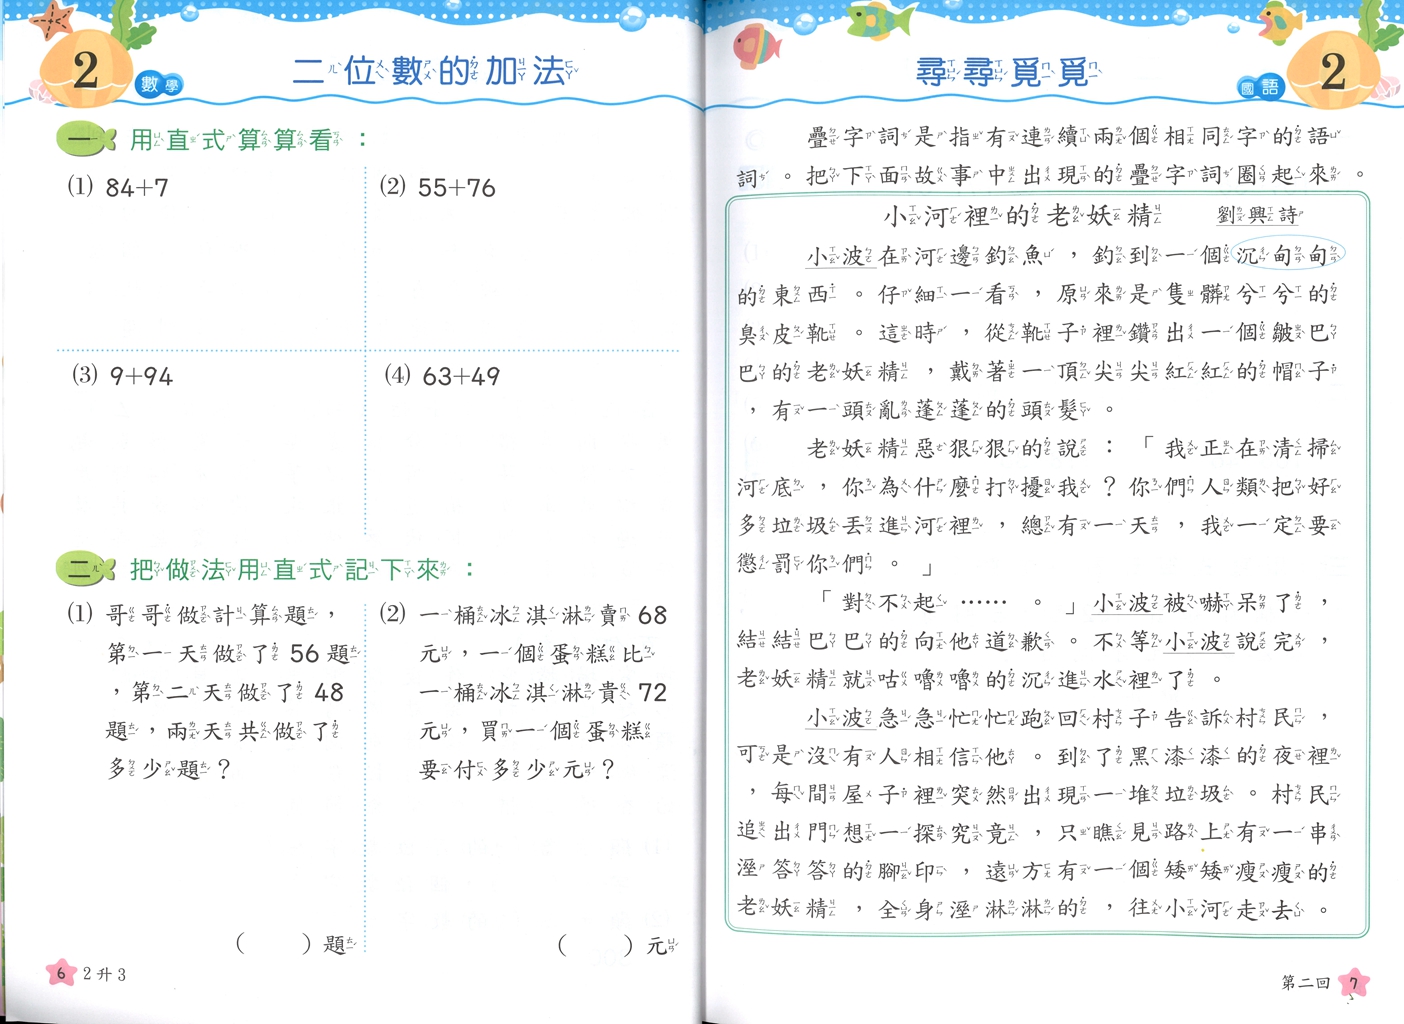Click the phrase '懲罰你們'
The width and height of the screenshot is (1404, 1024).
(x=807, y=563)
